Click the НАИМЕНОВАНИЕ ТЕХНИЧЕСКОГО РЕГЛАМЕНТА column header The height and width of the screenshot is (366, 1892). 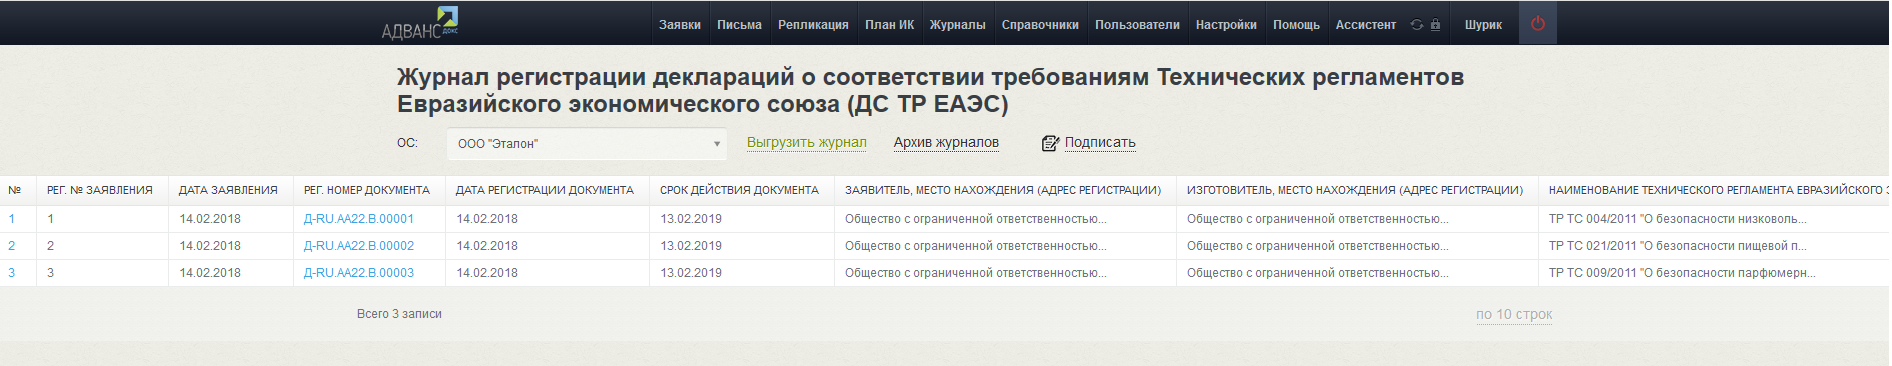coord(1715,190)
